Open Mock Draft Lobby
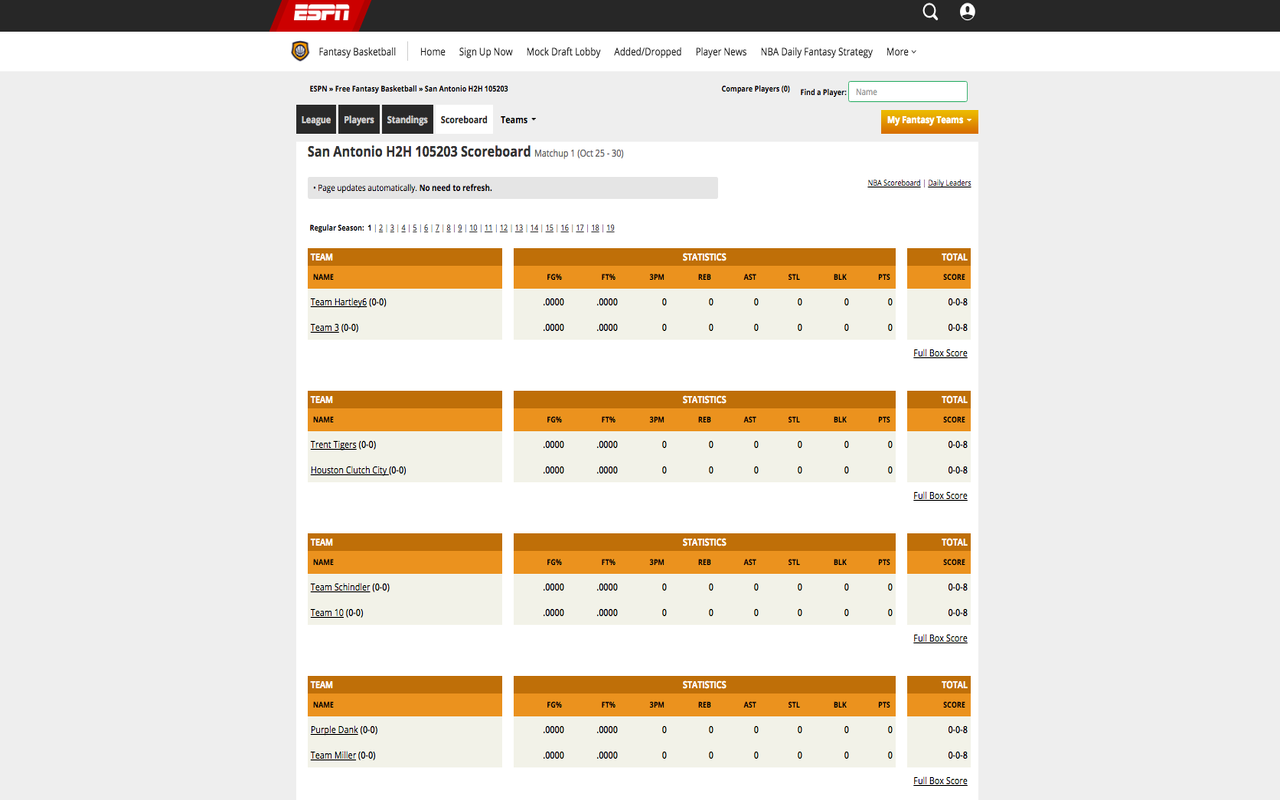Screen dimensions: 1280x800 [563, 52]
